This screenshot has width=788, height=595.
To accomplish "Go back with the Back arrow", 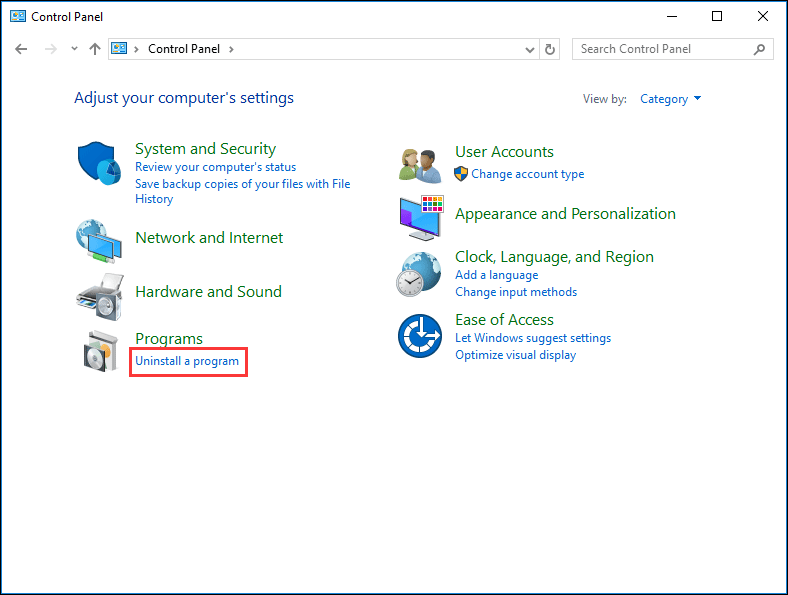I will [x=21, y=49].
